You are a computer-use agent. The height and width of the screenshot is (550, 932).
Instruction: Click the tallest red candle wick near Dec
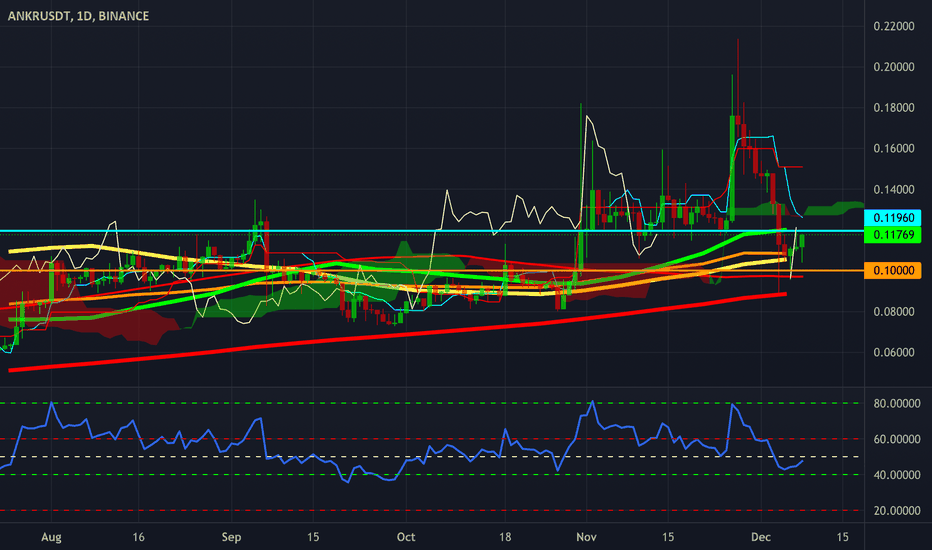pyautogui.click(x=738, y=77)
